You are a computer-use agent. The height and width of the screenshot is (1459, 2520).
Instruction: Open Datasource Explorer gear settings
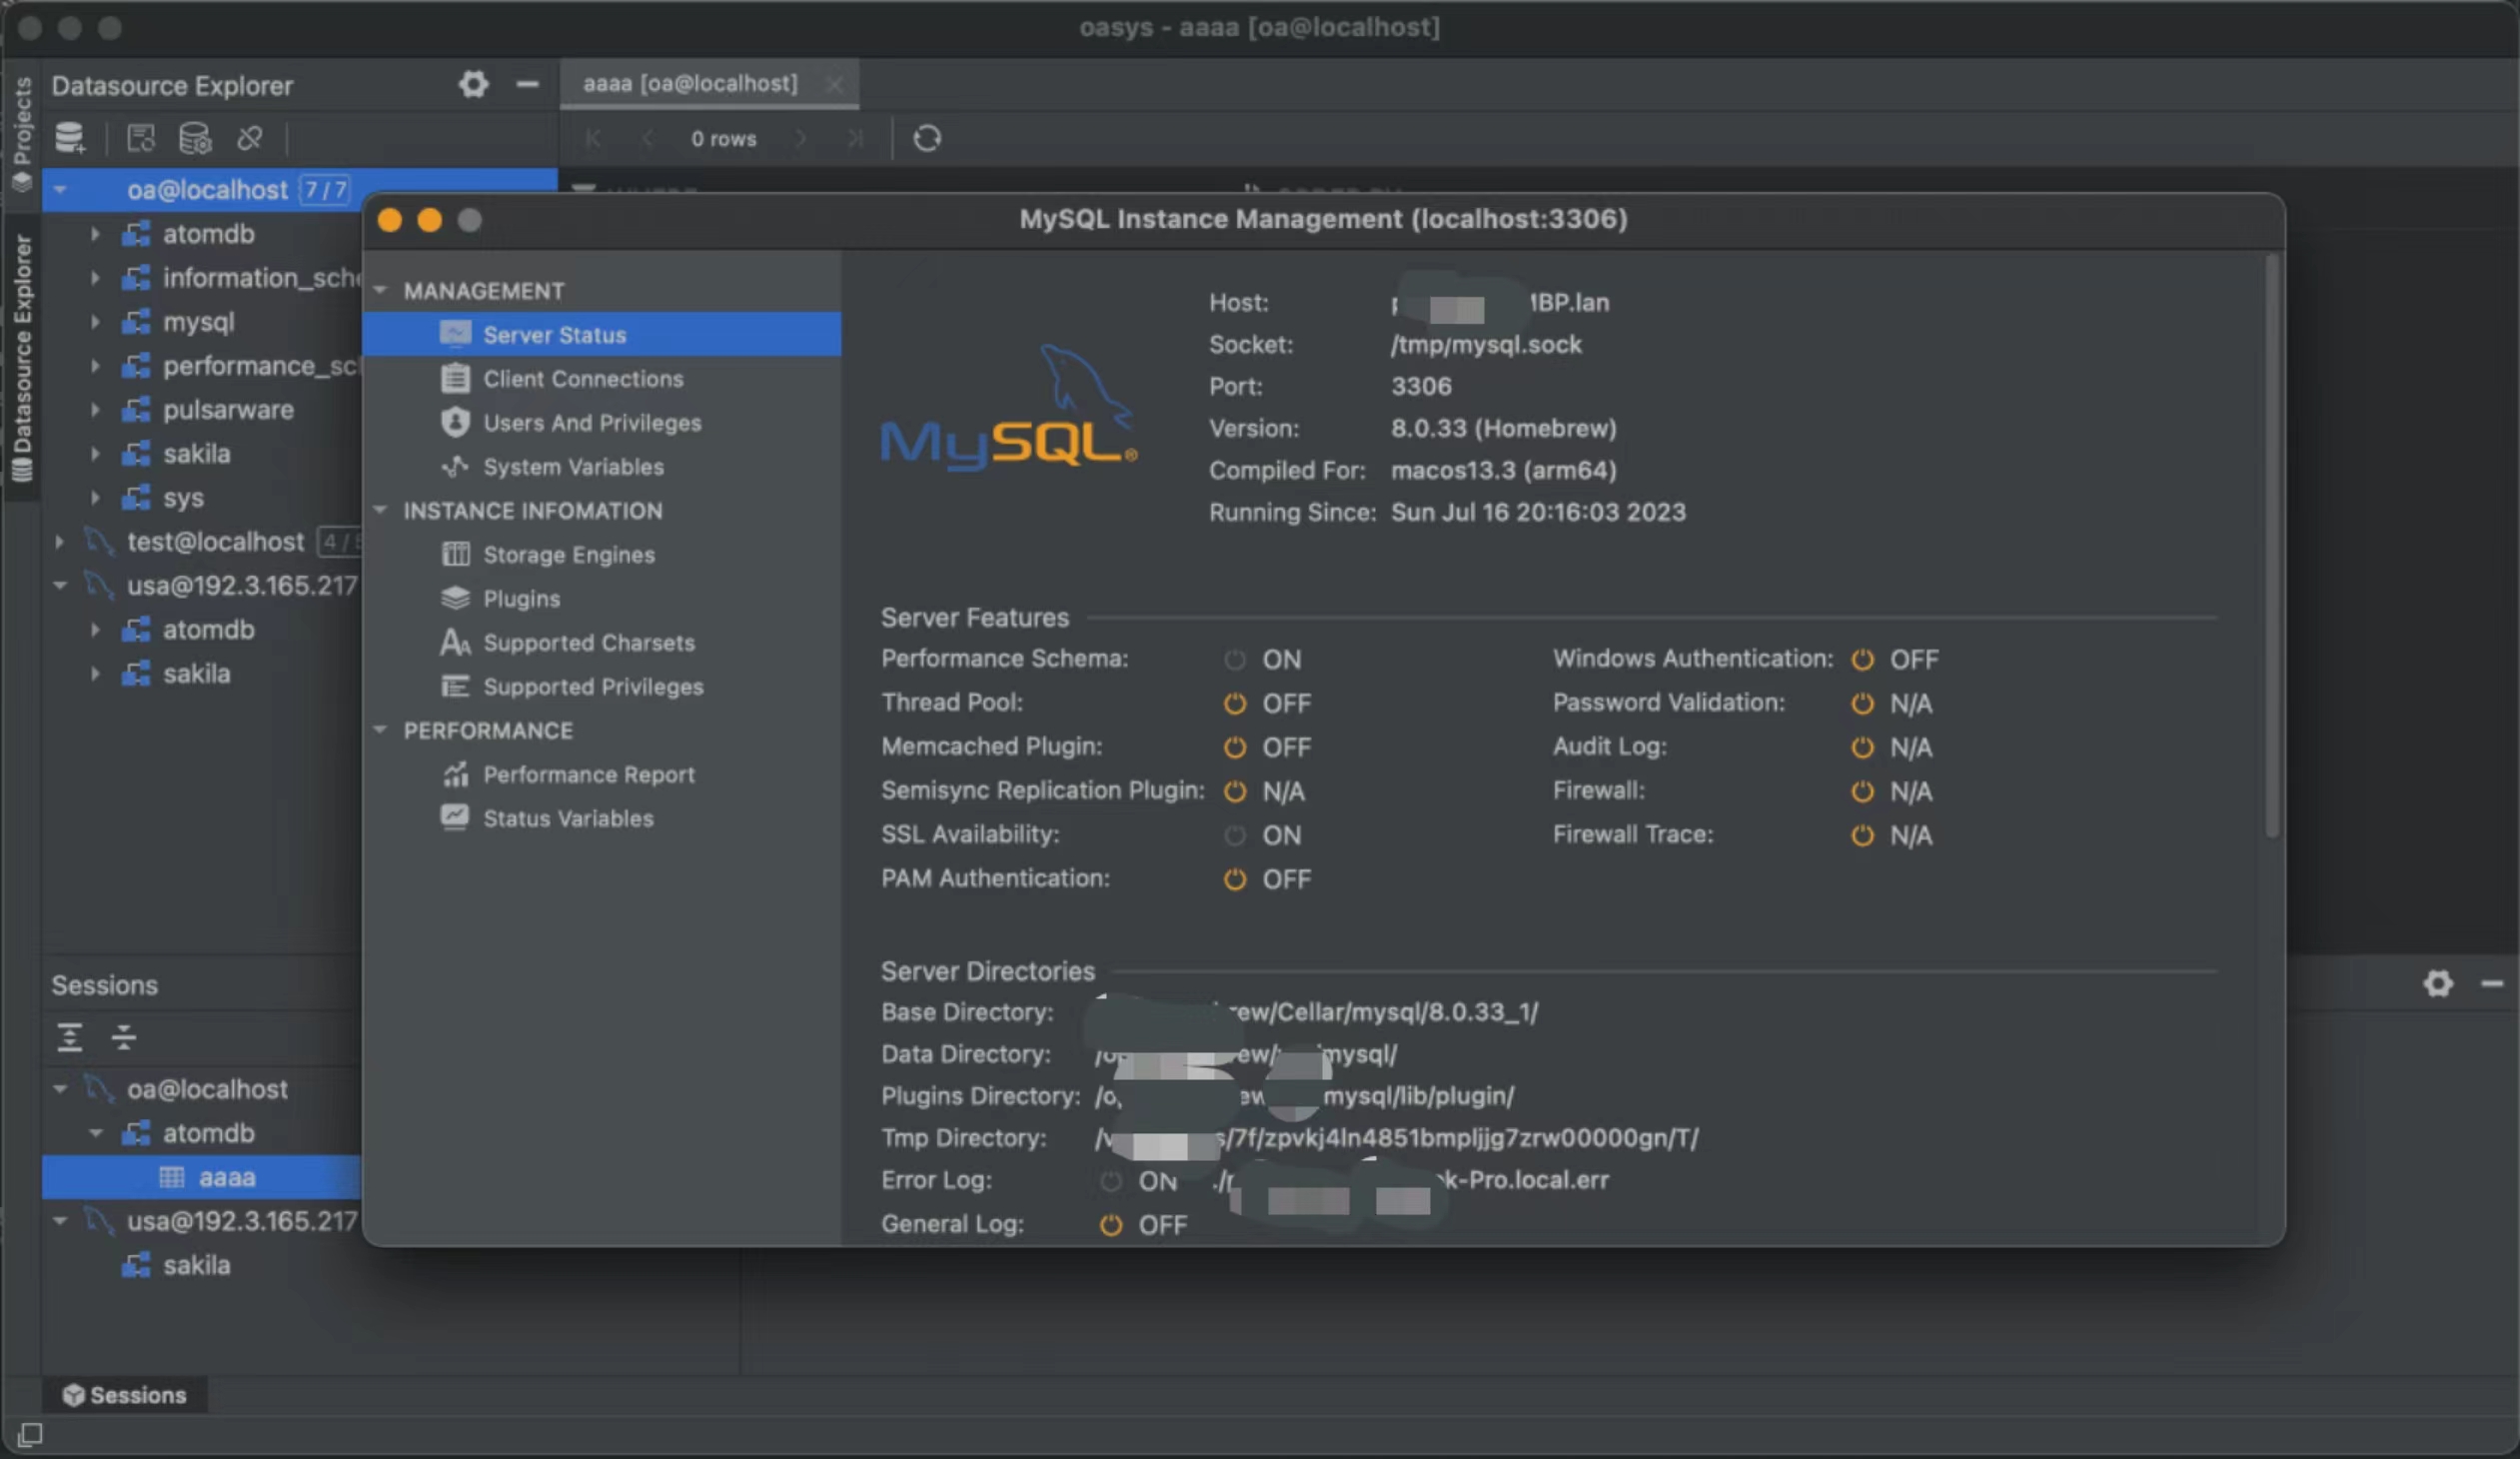(473, 84)
